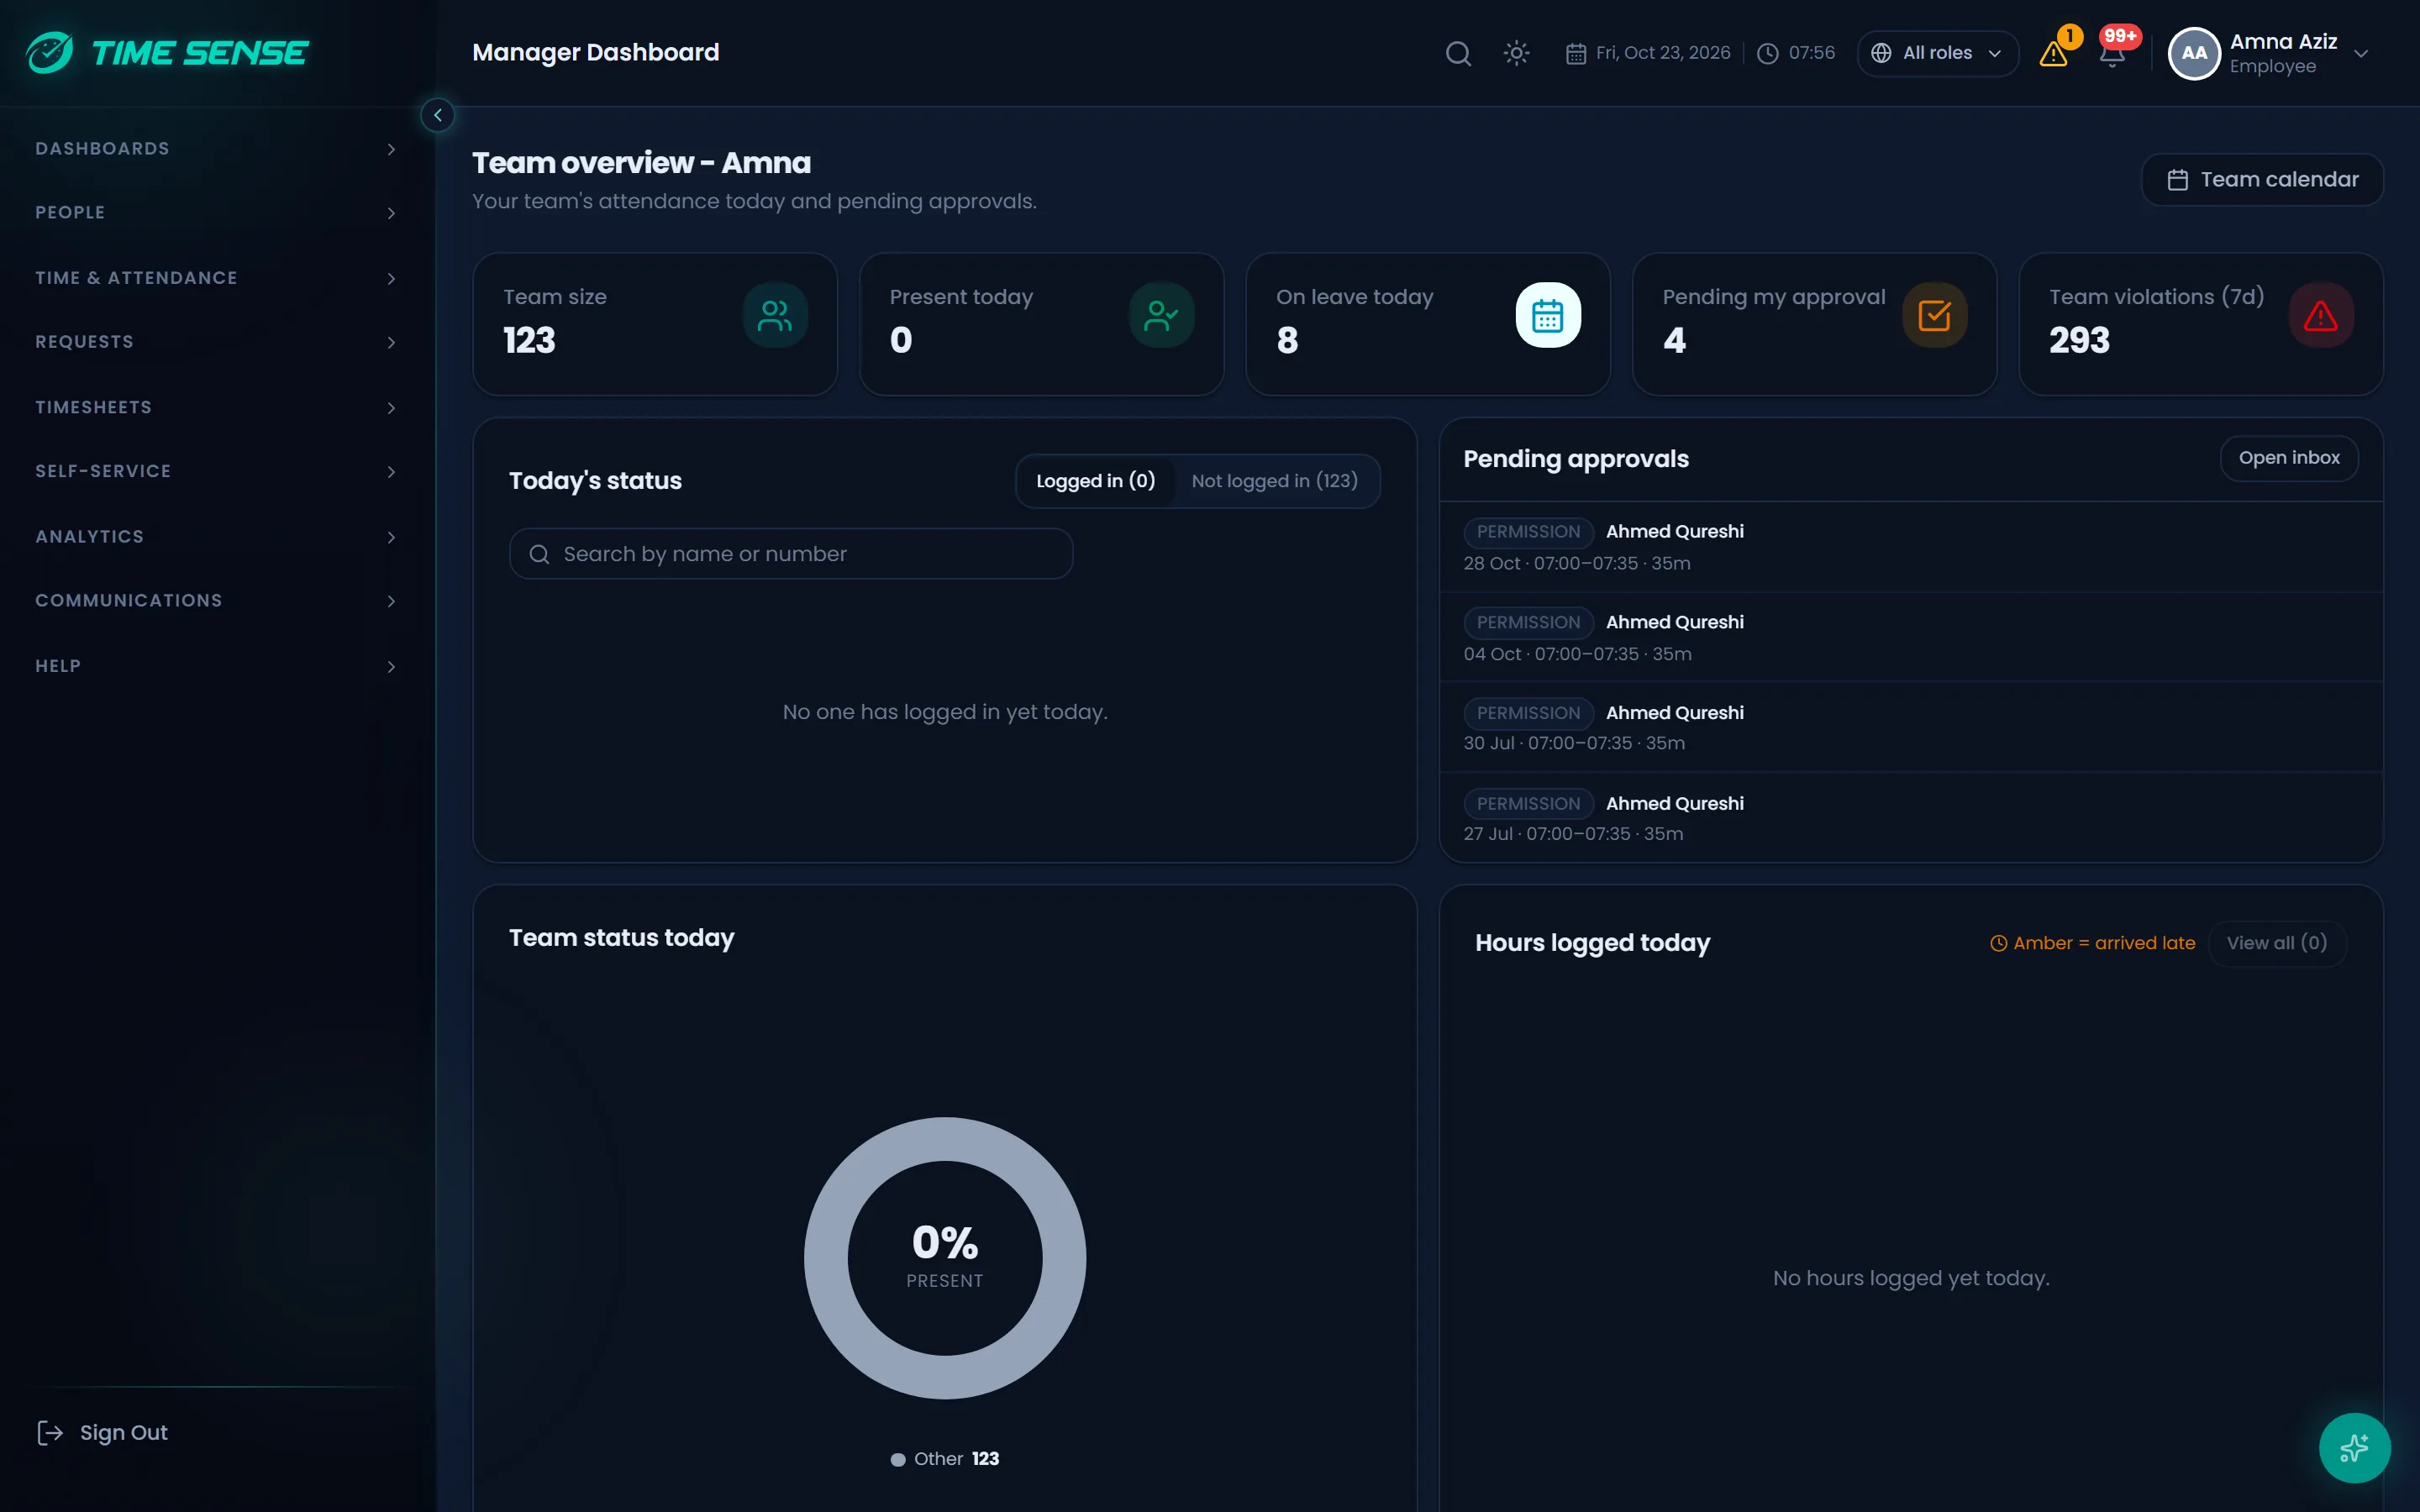Viewport: 2420px width, 1512px height.
Task: Click the clock icon beside 07:56
Action: click(1768, 53)
